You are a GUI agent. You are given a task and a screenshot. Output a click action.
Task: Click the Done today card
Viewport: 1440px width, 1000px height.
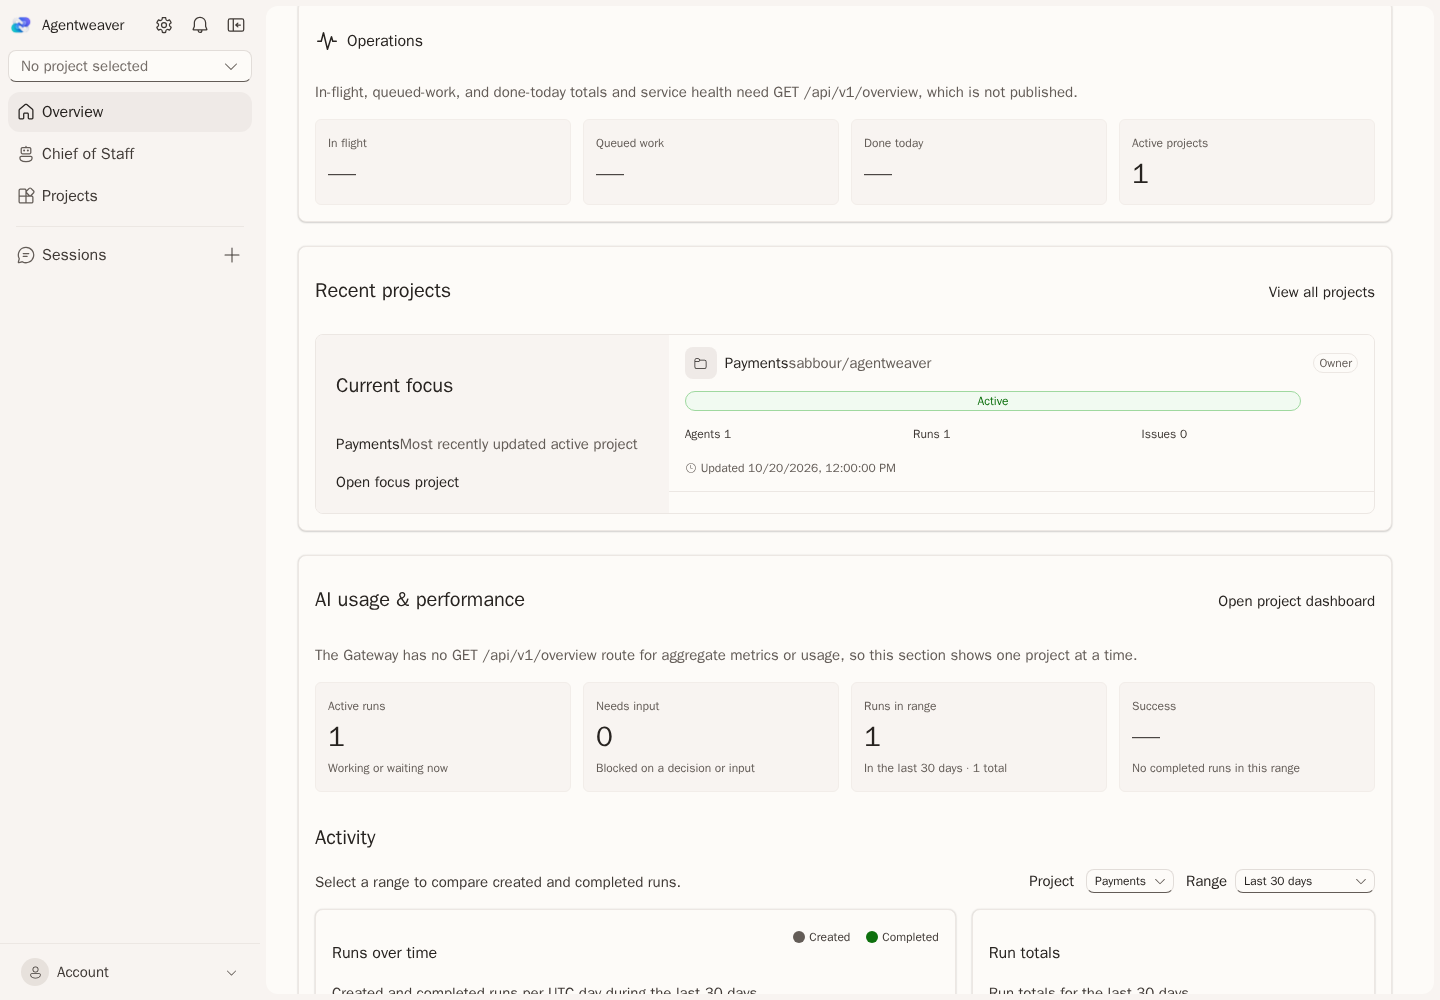click(979, 162)
